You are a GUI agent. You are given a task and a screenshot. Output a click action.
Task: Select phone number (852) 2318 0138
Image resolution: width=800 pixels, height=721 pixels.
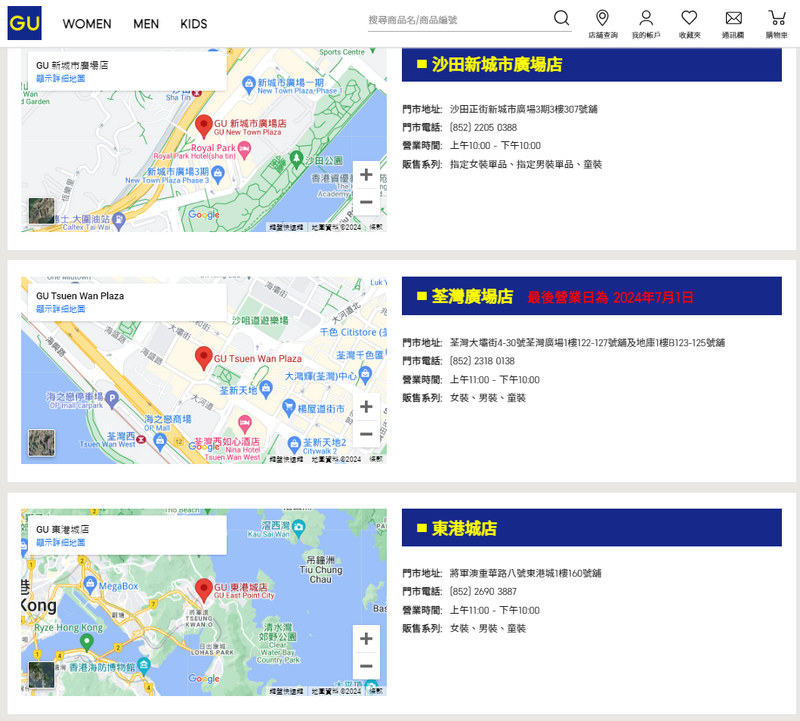[482, 361]
